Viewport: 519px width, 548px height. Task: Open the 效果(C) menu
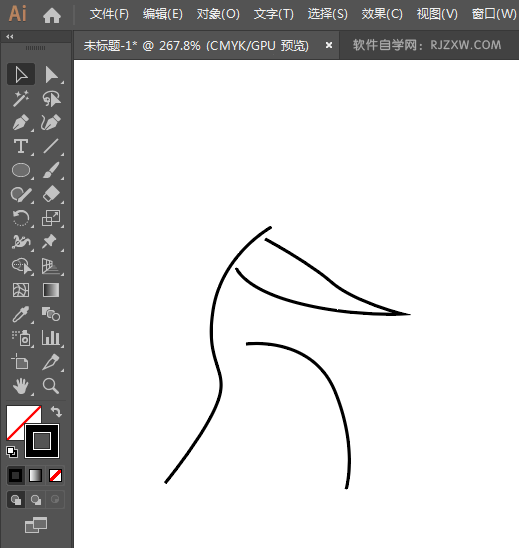coord(382,14)
